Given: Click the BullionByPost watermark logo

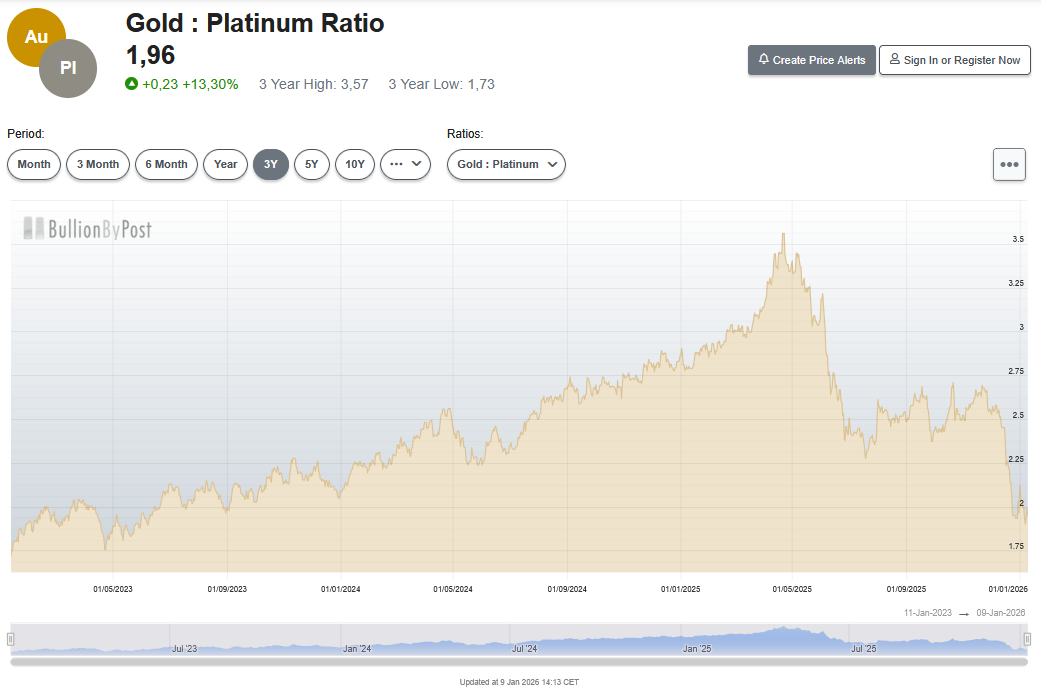Looking at the screenshot, I should pos(88,229).
